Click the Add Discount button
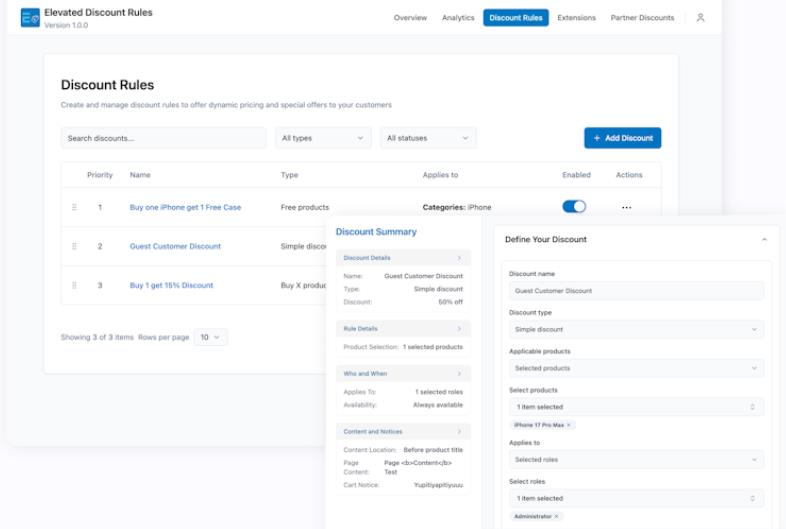786x529 pixels. pos(622,138)
